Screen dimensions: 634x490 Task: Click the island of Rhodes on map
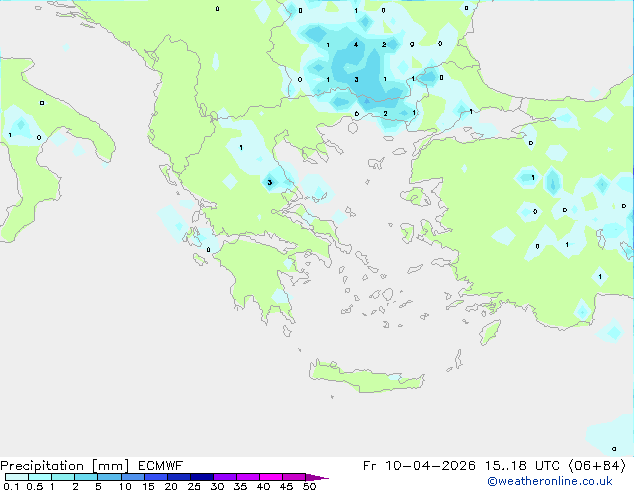(x=489, y=332)
